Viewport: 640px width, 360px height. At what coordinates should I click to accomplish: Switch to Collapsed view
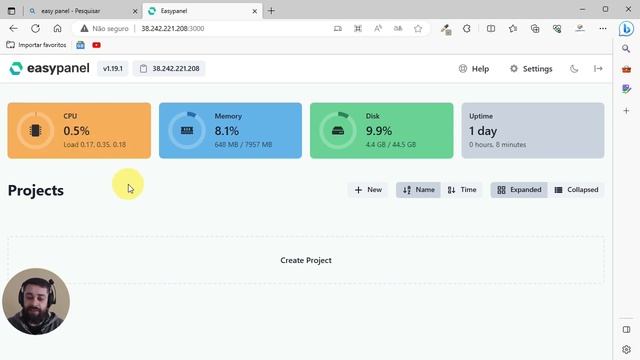[x=576, y=190]
